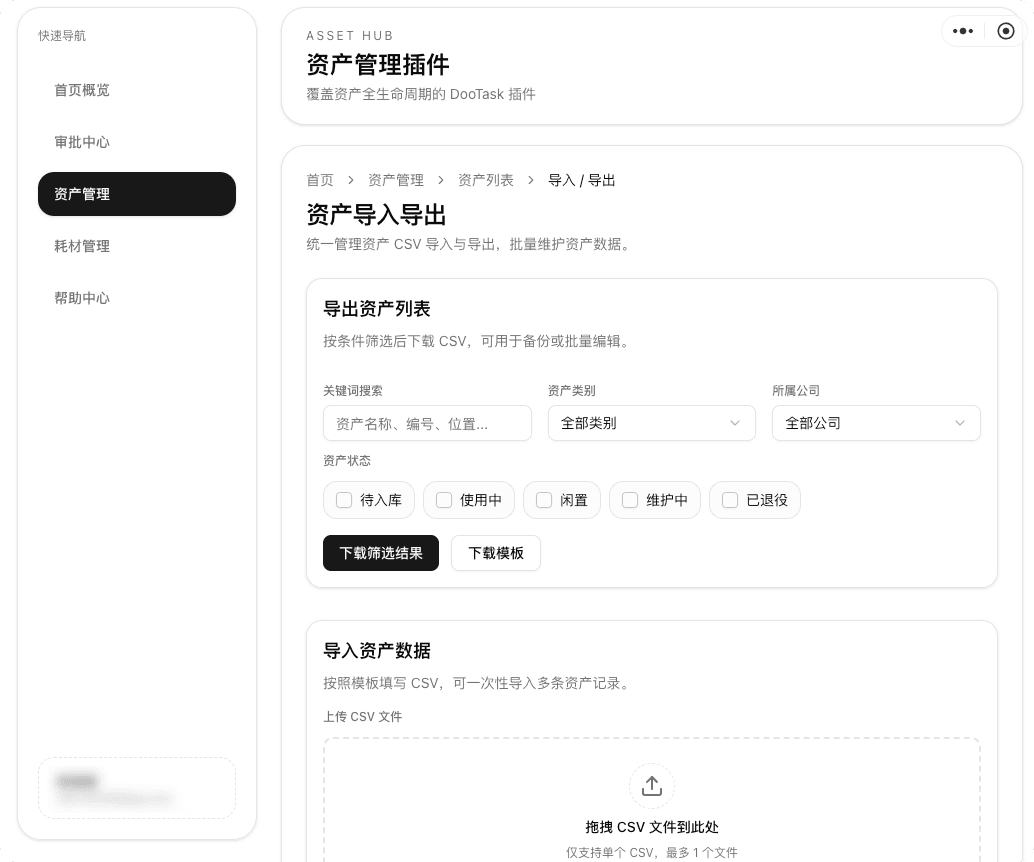Click the 导出资产列表 section title
Viewport: 1034px width, 862px height.
377,309
